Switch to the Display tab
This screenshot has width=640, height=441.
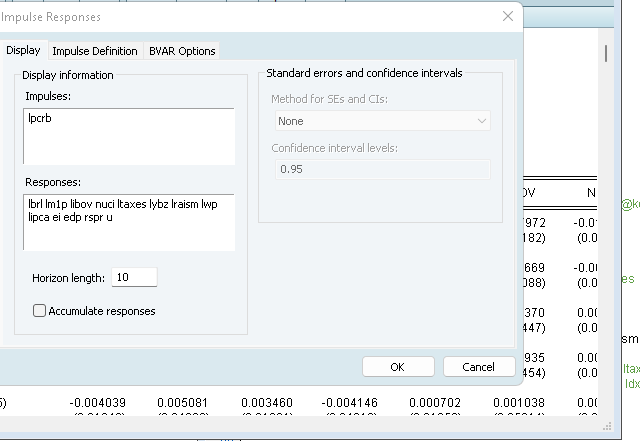pyautogui.click(x=22, y=51)
